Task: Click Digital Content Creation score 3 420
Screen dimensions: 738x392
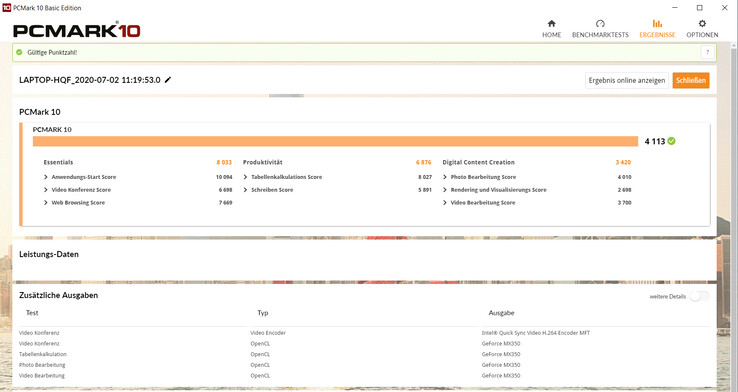Action: [x=623, y=162]
